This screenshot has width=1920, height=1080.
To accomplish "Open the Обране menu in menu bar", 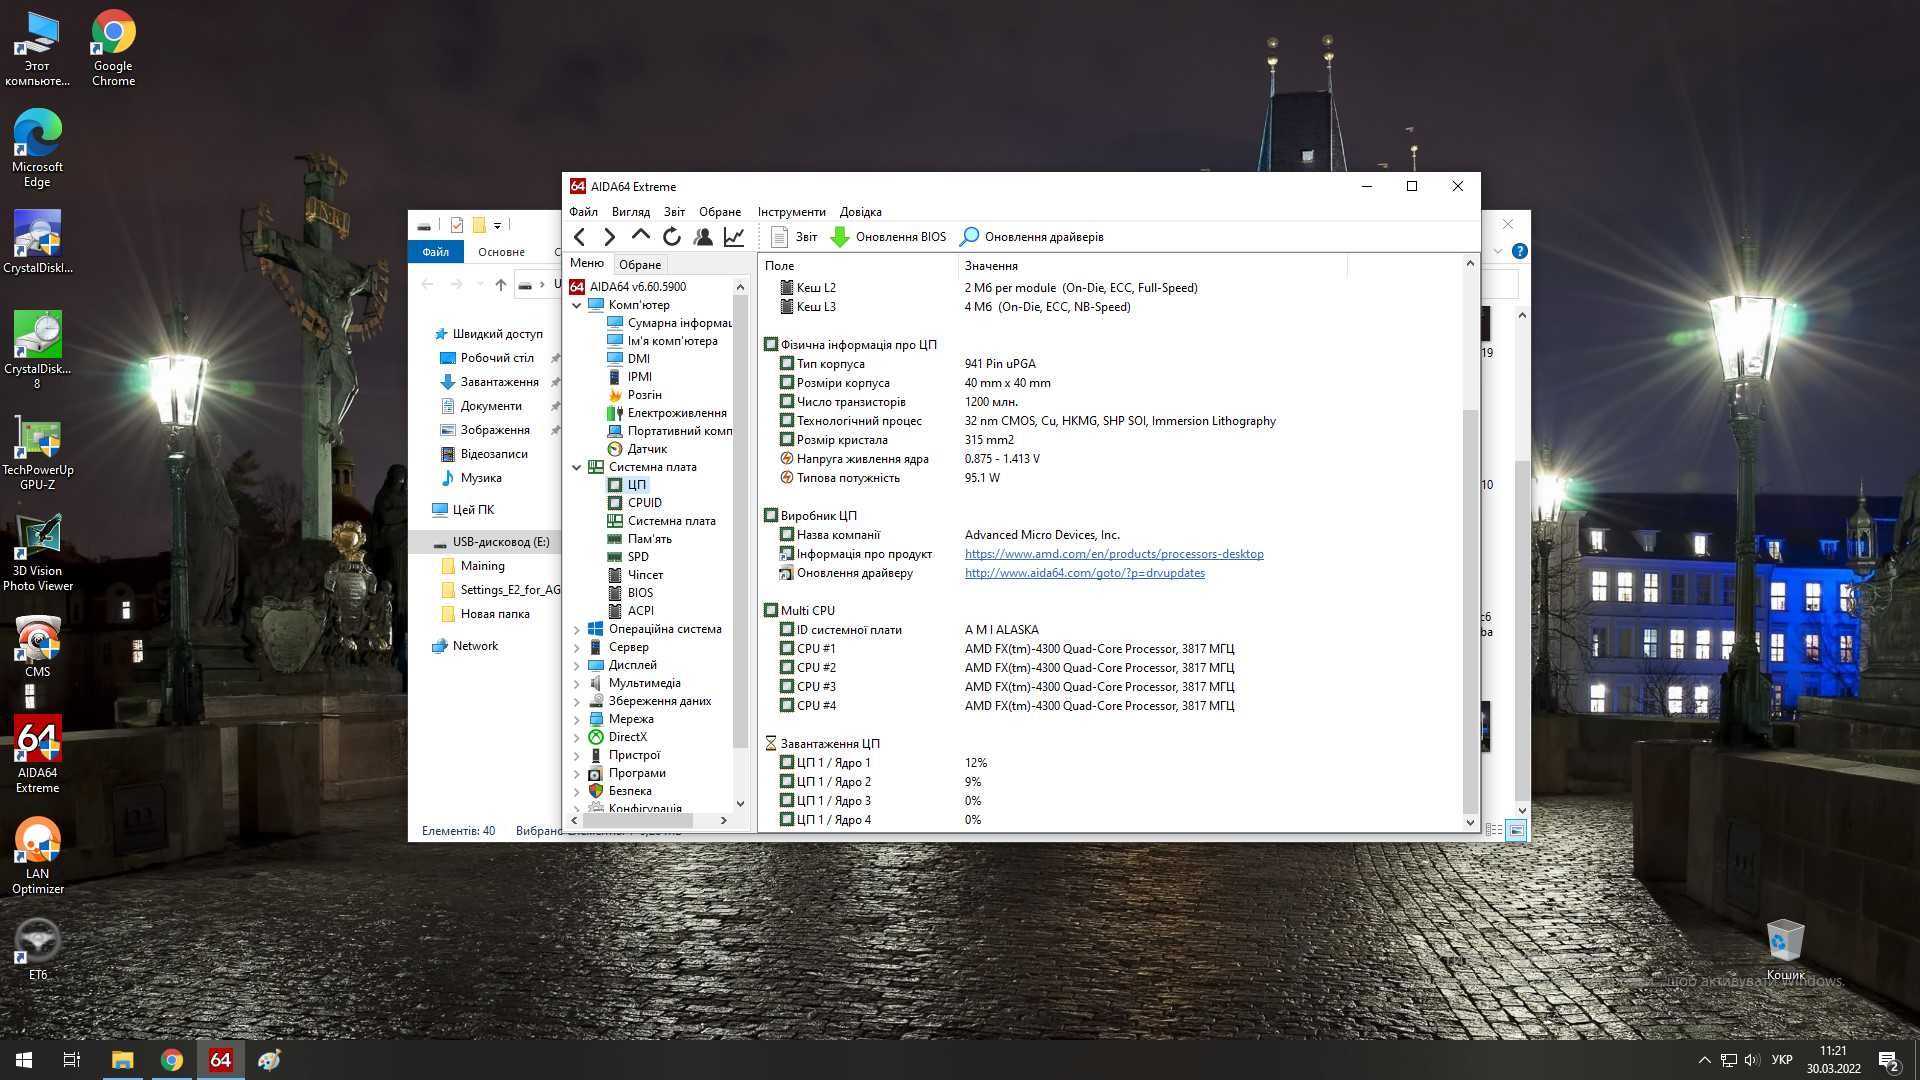I will coord(720,212).
